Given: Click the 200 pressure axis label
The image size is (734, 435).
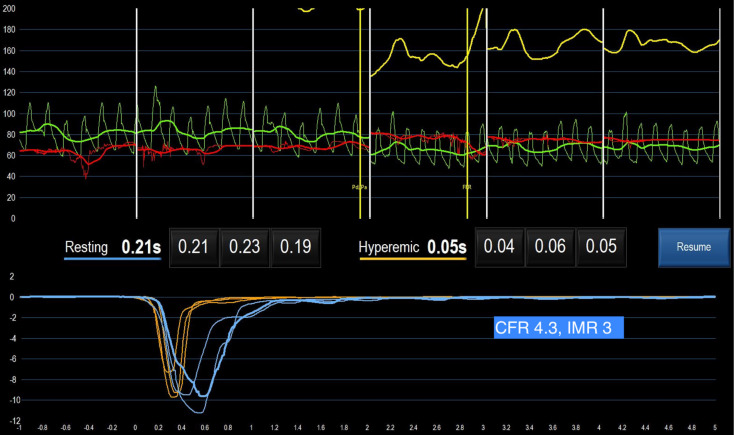Looking at the screenshot, I should 8,8.
